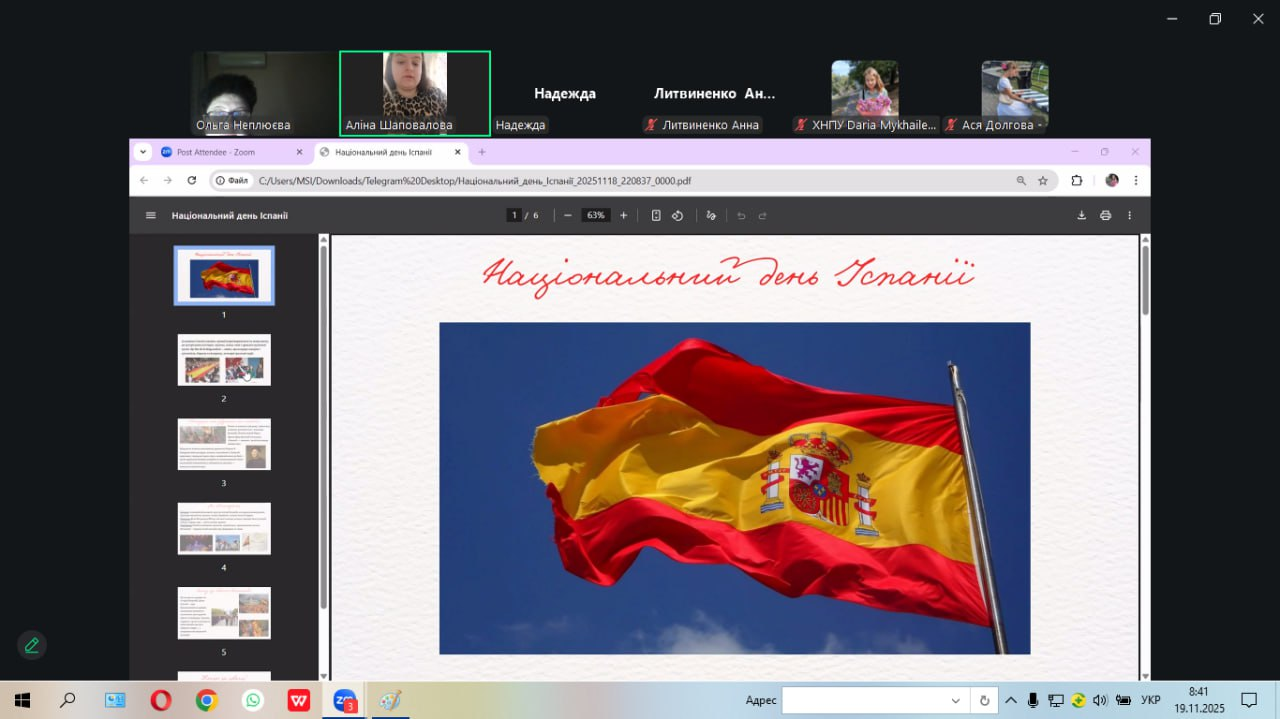Reload the page in the browser
Image resolution: width=1280 pixels, height=719 pixels.
192,181
